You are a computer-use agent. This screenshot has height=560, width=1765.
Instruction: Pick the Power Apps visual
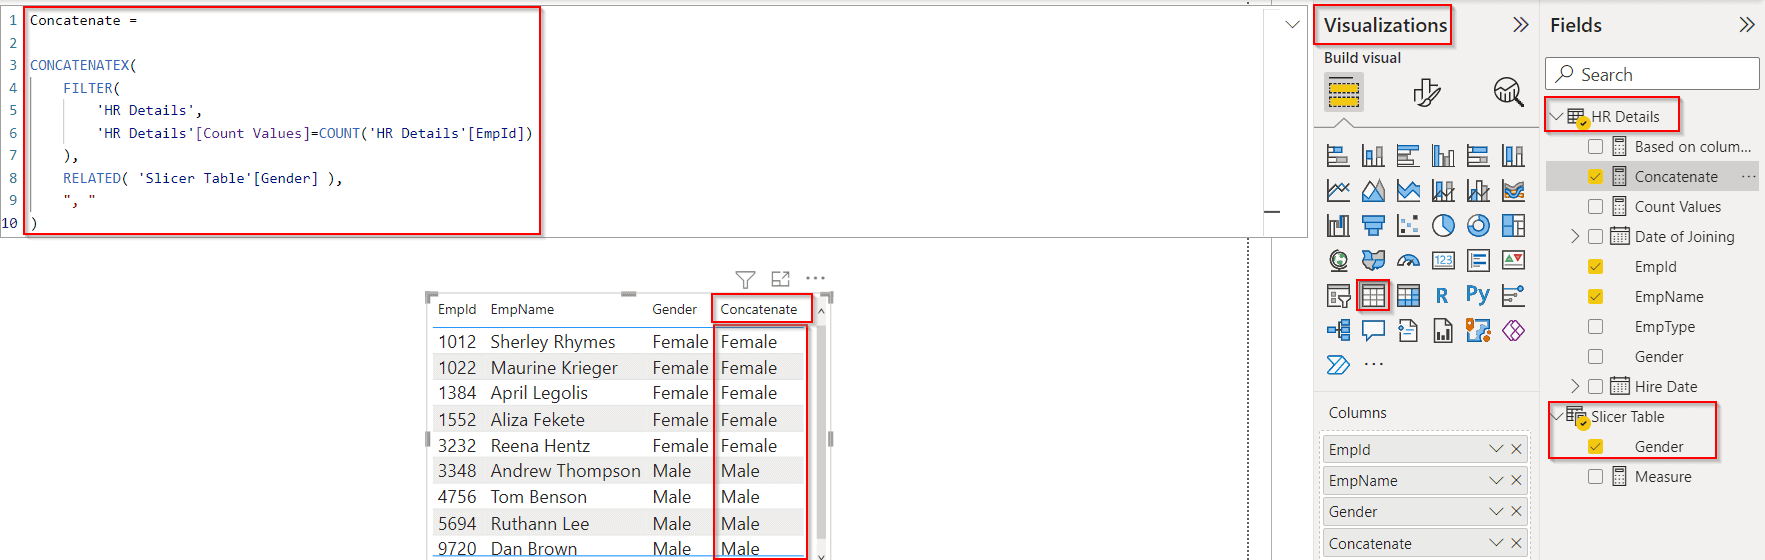[1513, 330]
